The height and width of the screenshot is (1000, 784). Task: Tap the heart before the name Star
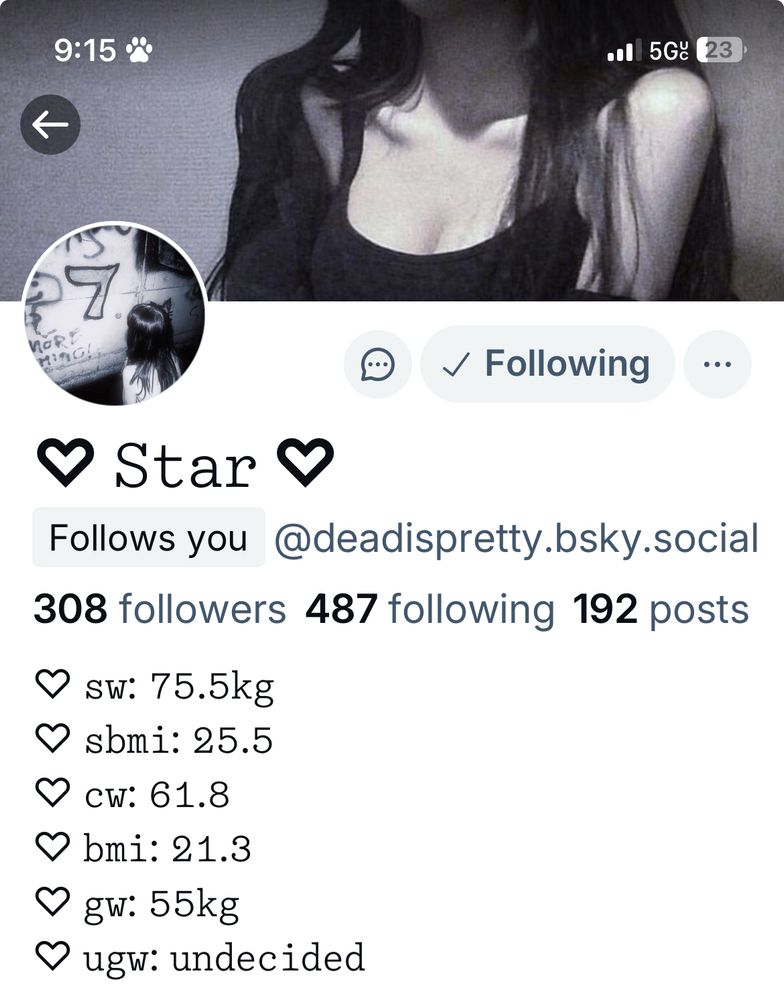pos(65,462)
